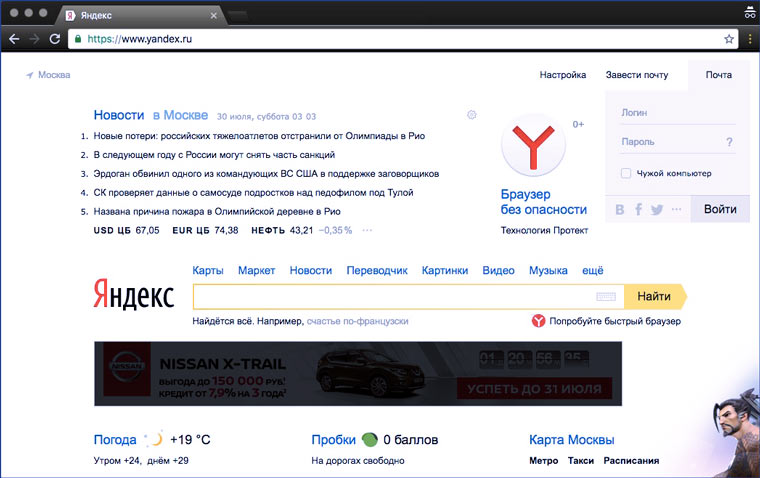This screenshot has width=760, height=478.
Task: Click the Москва location link
Action: coord(54,75)
